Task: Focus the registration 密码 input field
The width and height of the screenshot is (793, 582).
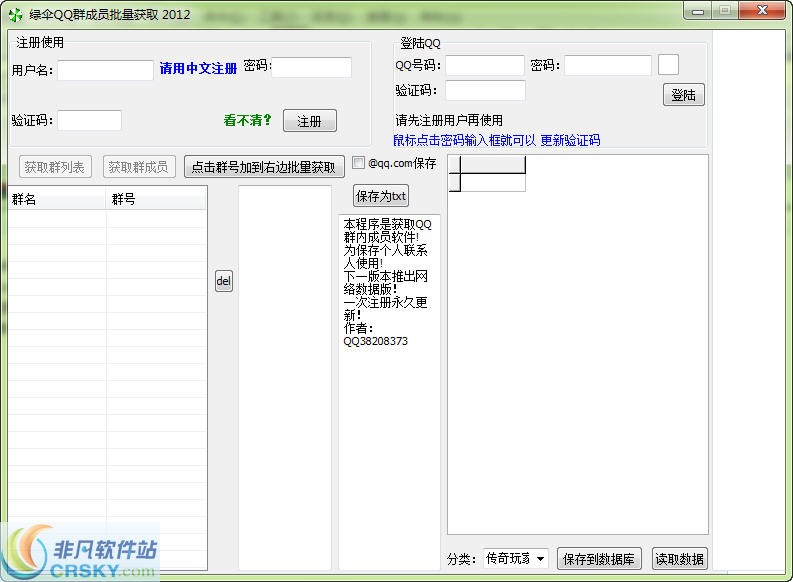Action: tap(312, 67)
